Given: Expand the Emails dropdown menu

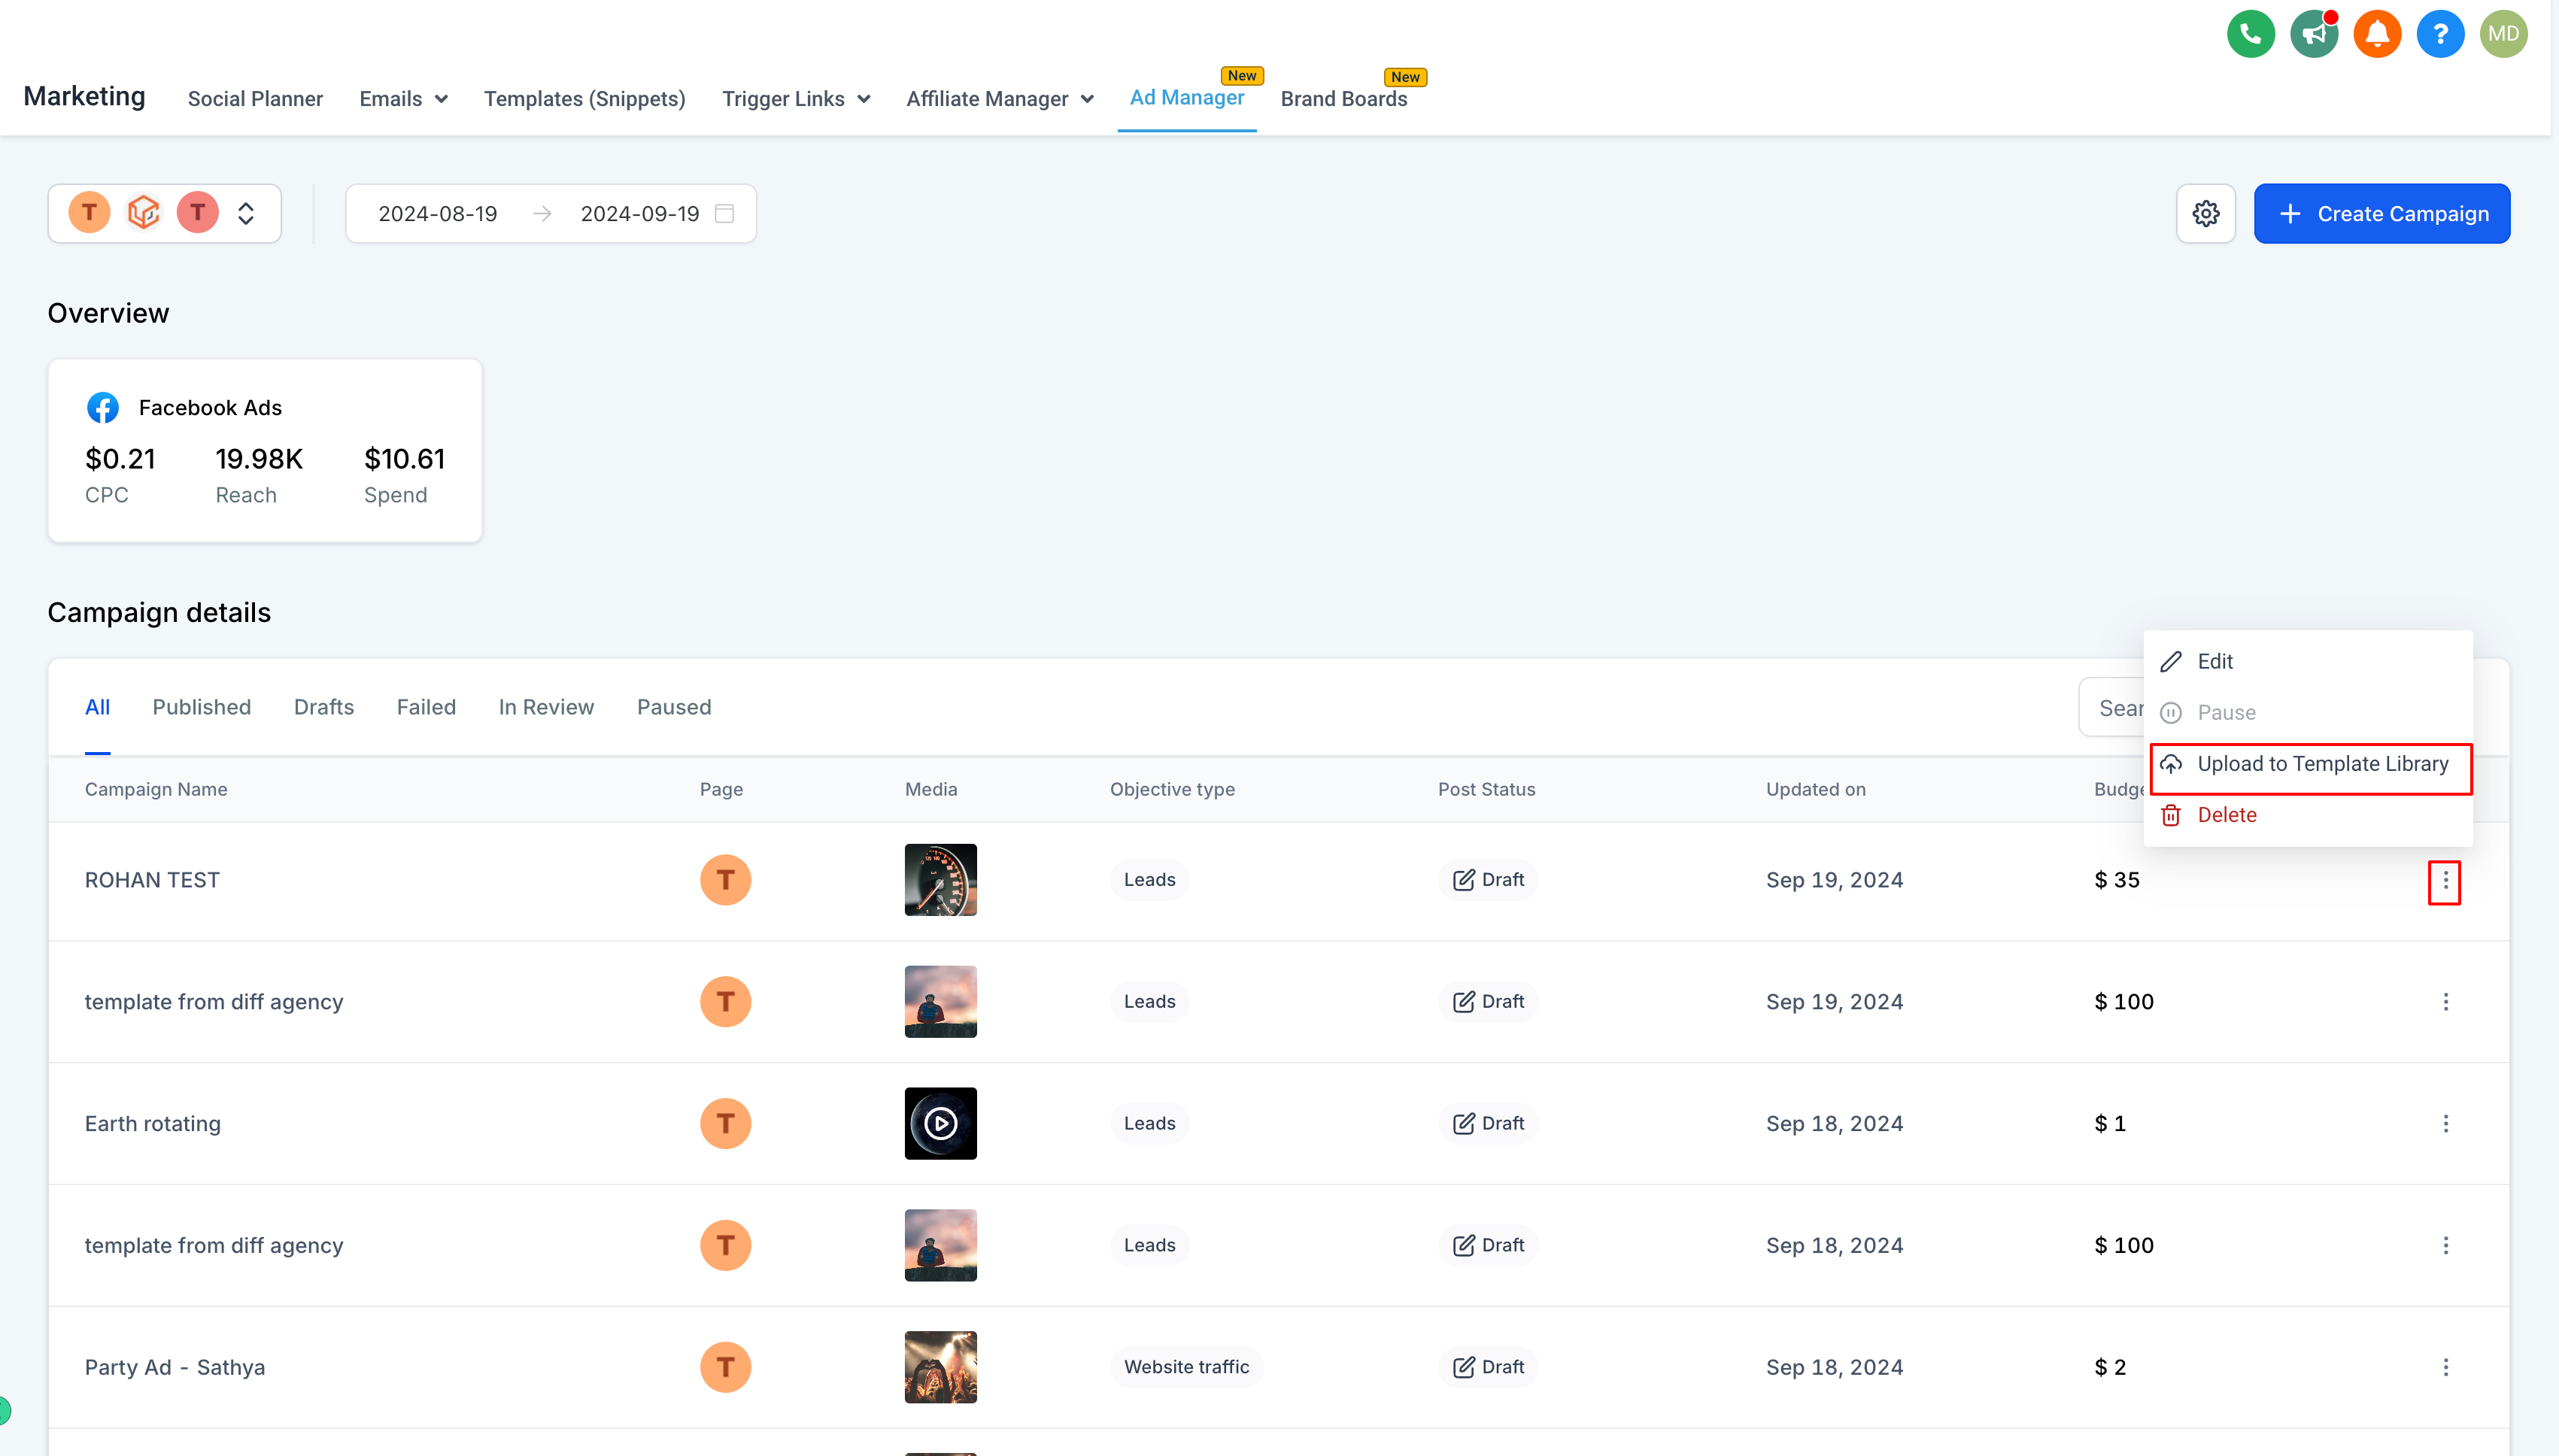Looking at the screenshot, I should coord(403,99).
